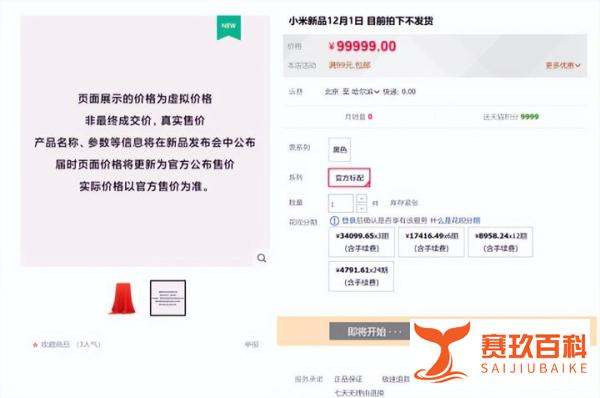The height and width of the screenshot is (398, 600).
Task: Click the 即将开始 button
Action: click(370, 331)
